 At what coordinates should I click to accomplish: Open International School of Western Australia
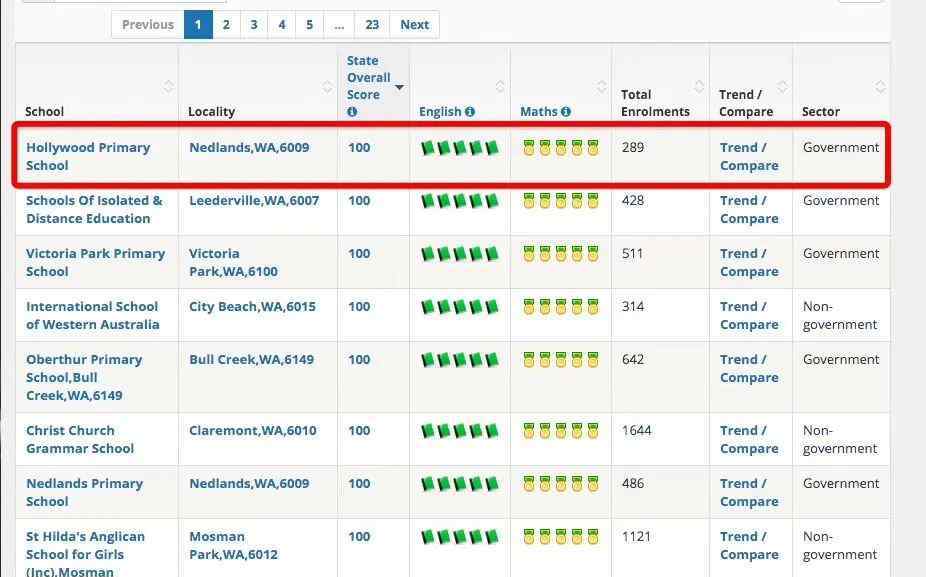(x=92, y=315)
